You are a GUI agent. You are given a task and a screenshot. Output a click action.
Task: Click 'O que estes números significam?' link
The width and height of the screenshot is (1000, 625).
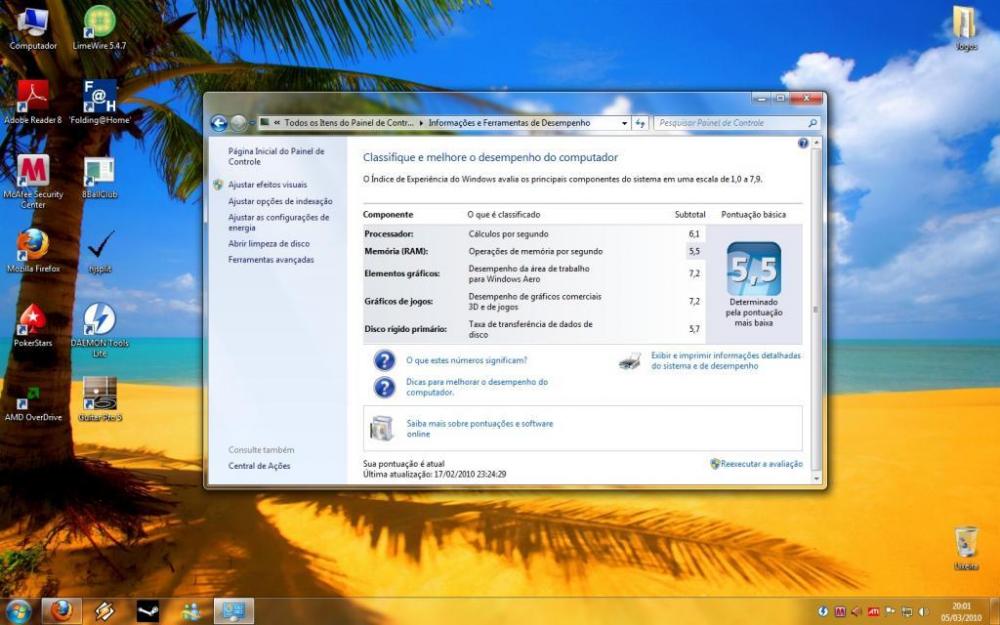[466, 360]
